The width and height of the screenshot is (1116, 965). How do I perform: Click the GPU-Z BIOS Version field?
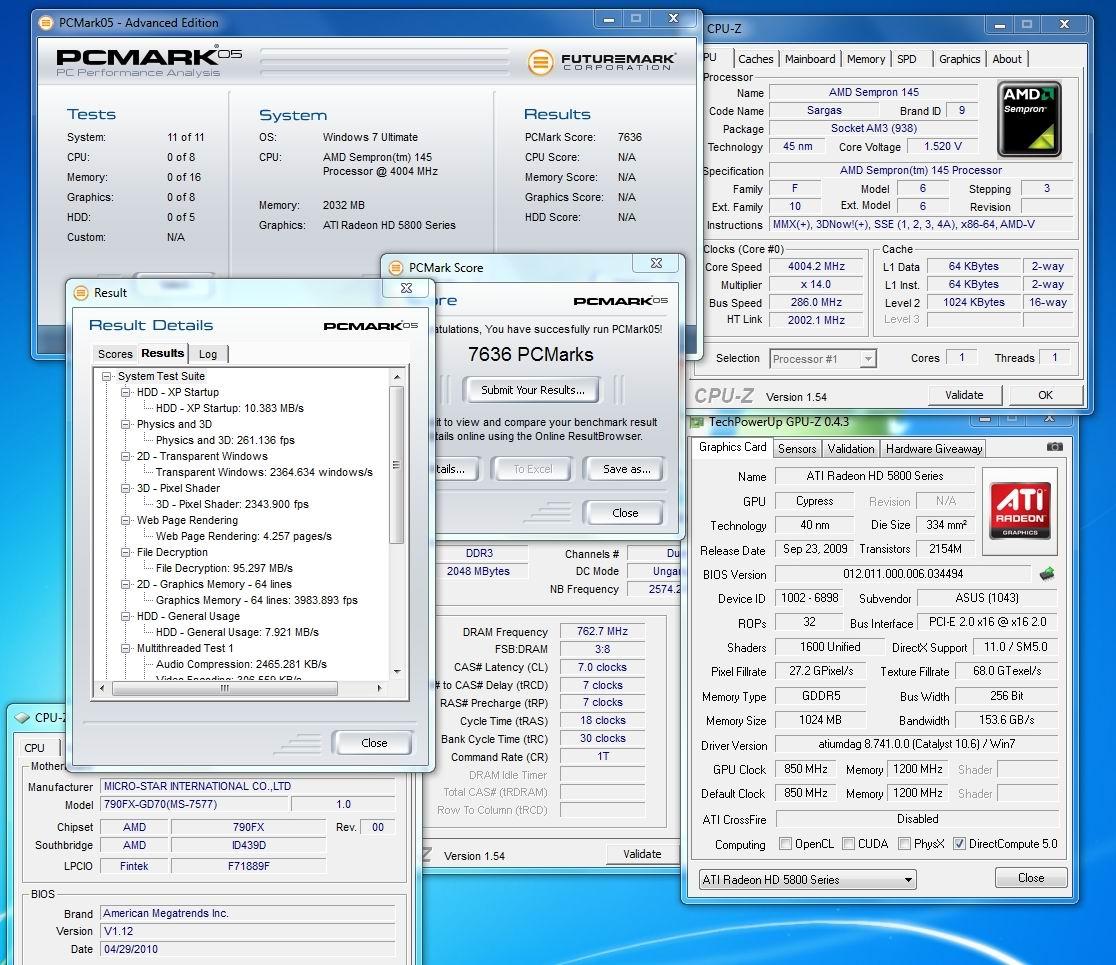pyautogui.click(x=902, y=574)
